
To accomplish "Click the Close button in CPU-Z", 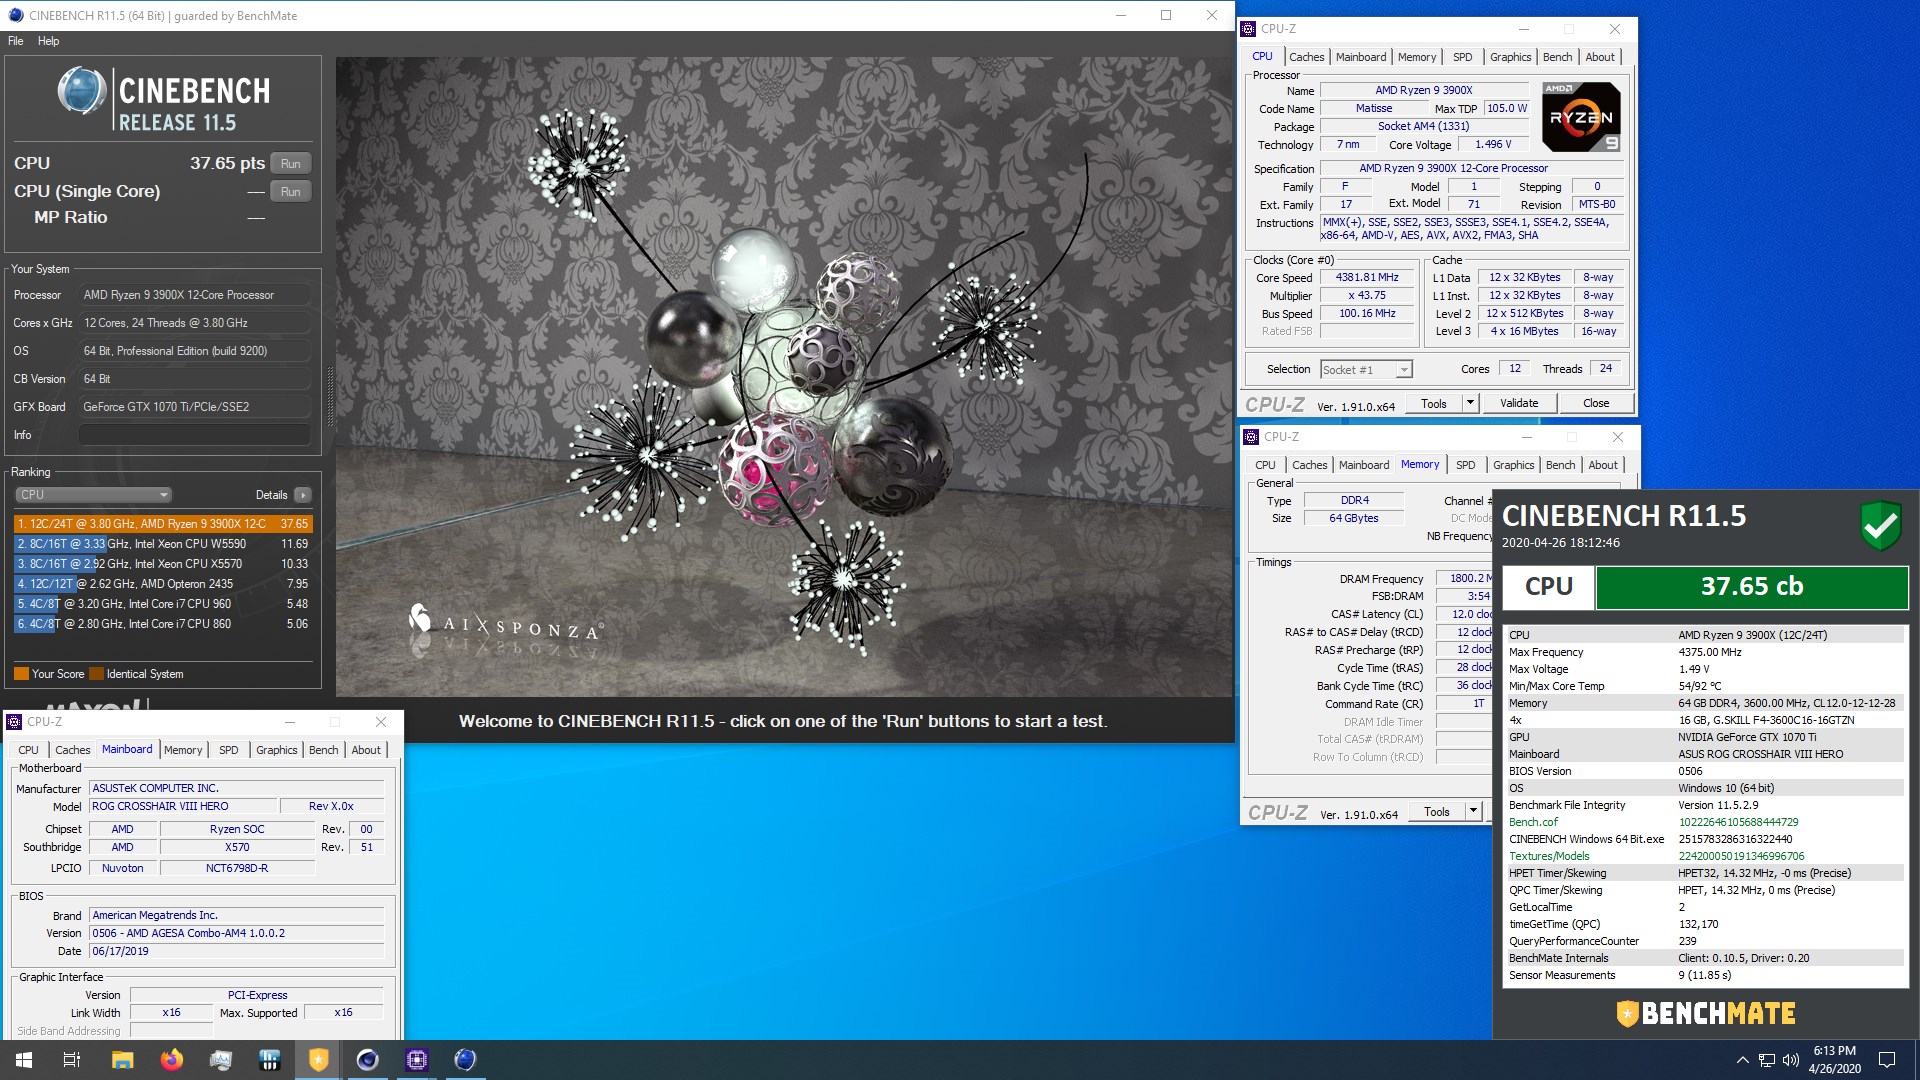I will tap(1596, 403).
